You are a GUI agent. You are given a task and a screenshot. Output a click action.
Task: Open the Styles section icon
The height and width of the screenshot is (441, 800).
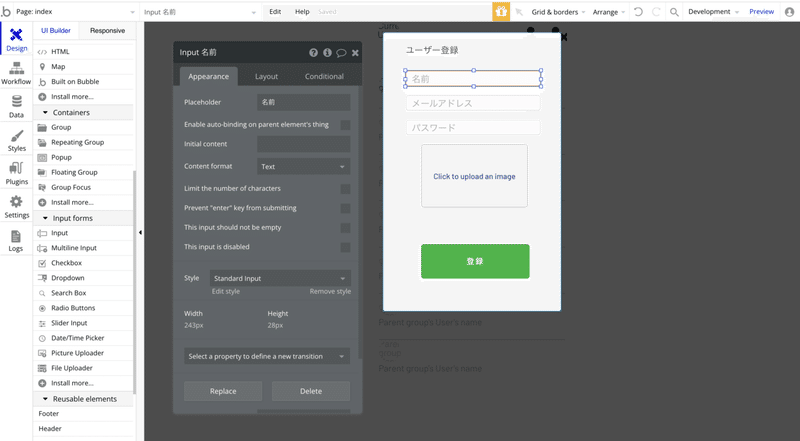tap(16, 135)
